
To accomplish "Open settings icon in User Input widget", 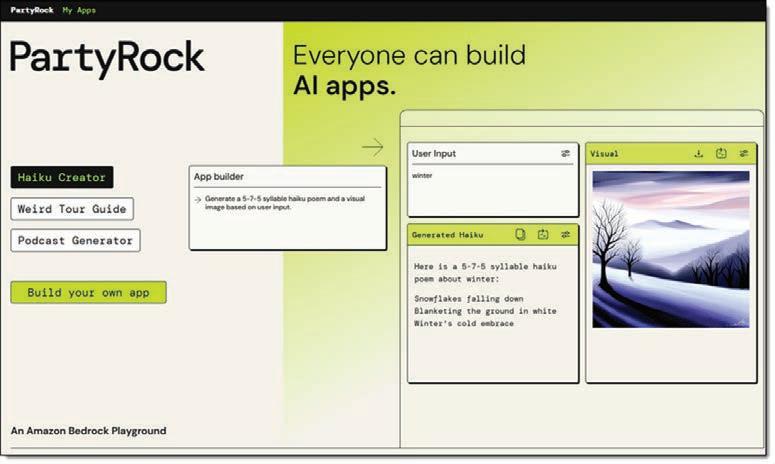I will coord(565,154).
